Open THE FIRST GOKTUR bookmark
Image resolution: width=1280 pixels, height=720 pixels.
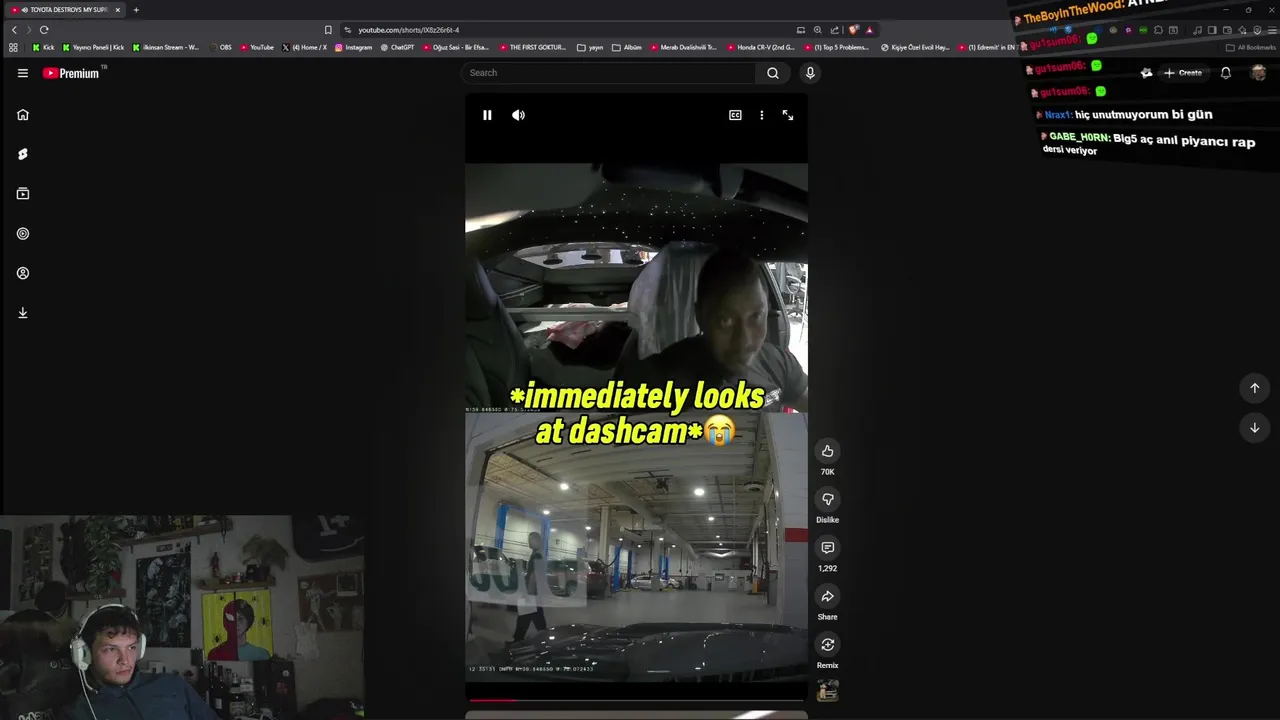[532, 47]
